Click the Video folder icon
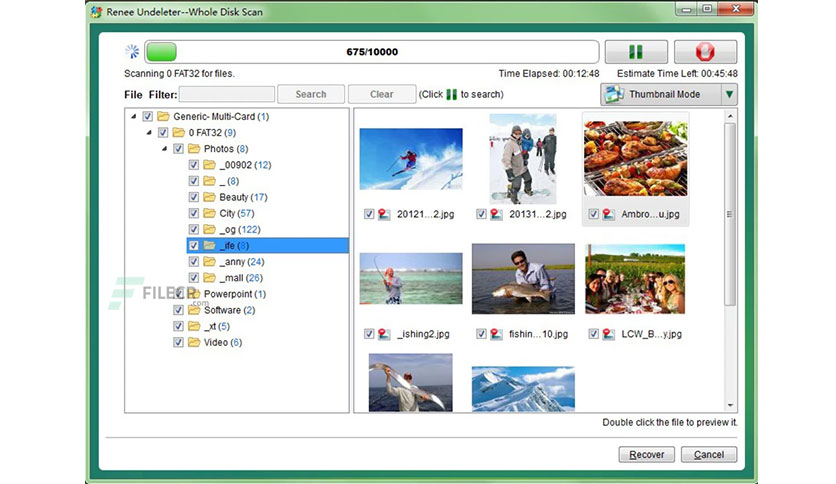The image size is (836, 484). pos(194,342)
